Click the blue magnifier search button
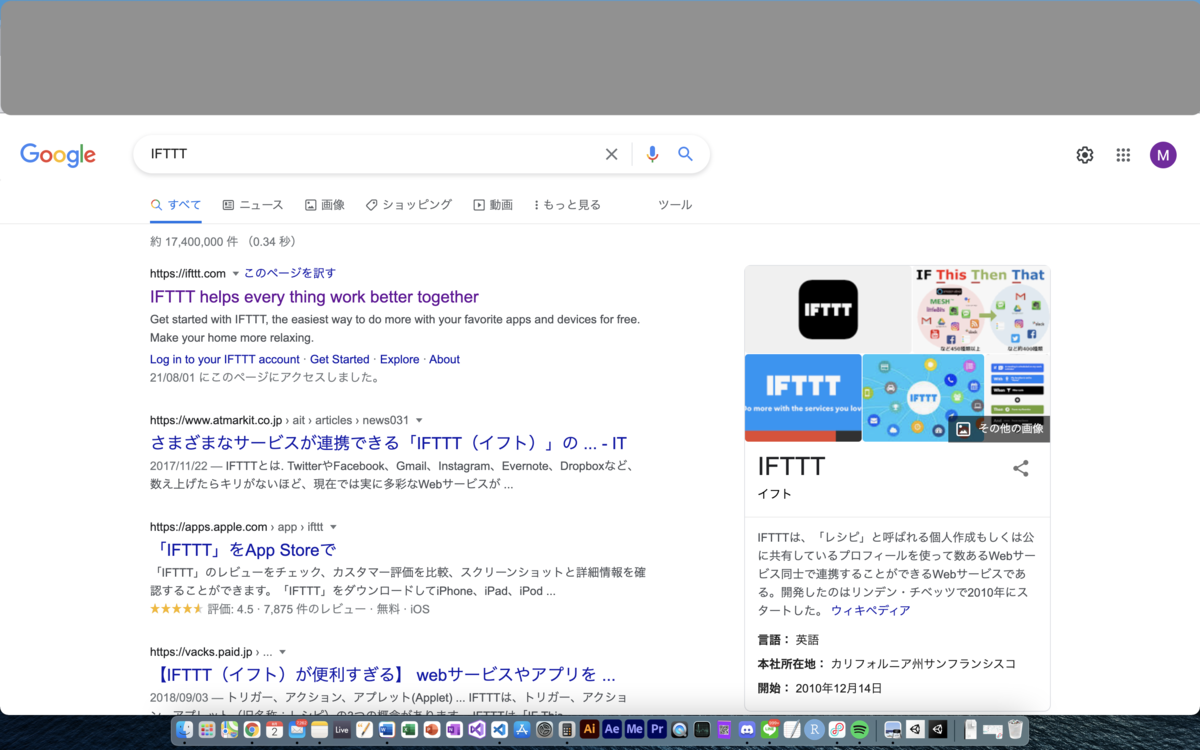 685,154
